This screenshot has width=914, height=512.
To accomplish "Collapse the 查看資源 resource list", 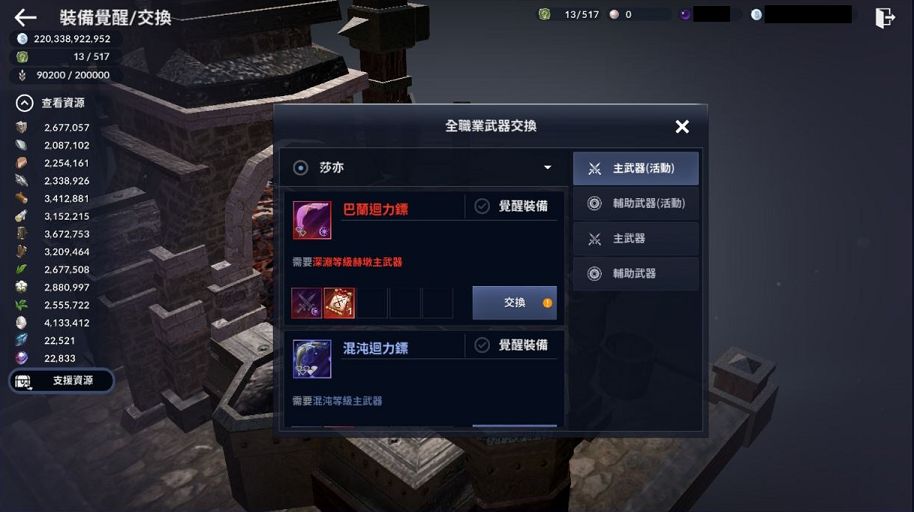I will [24, 103].
